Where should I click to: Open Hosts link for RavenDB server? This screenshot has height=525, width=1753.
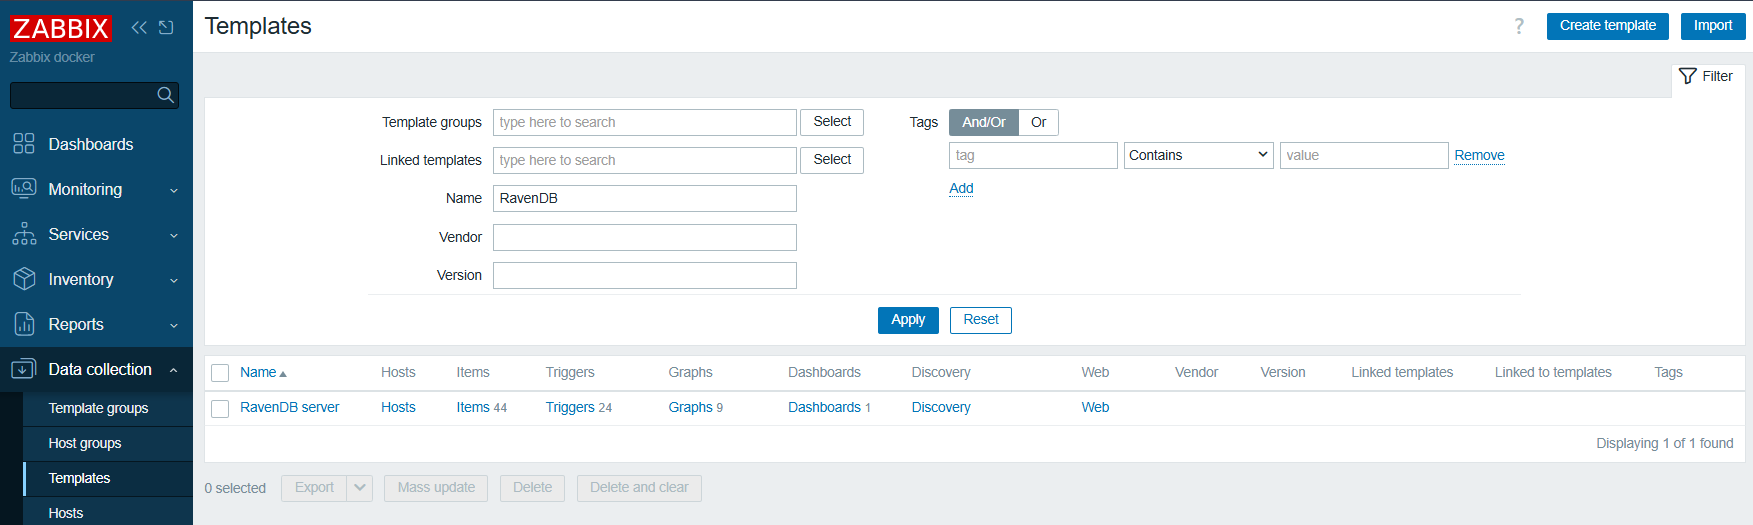click(x=398, y=407)
